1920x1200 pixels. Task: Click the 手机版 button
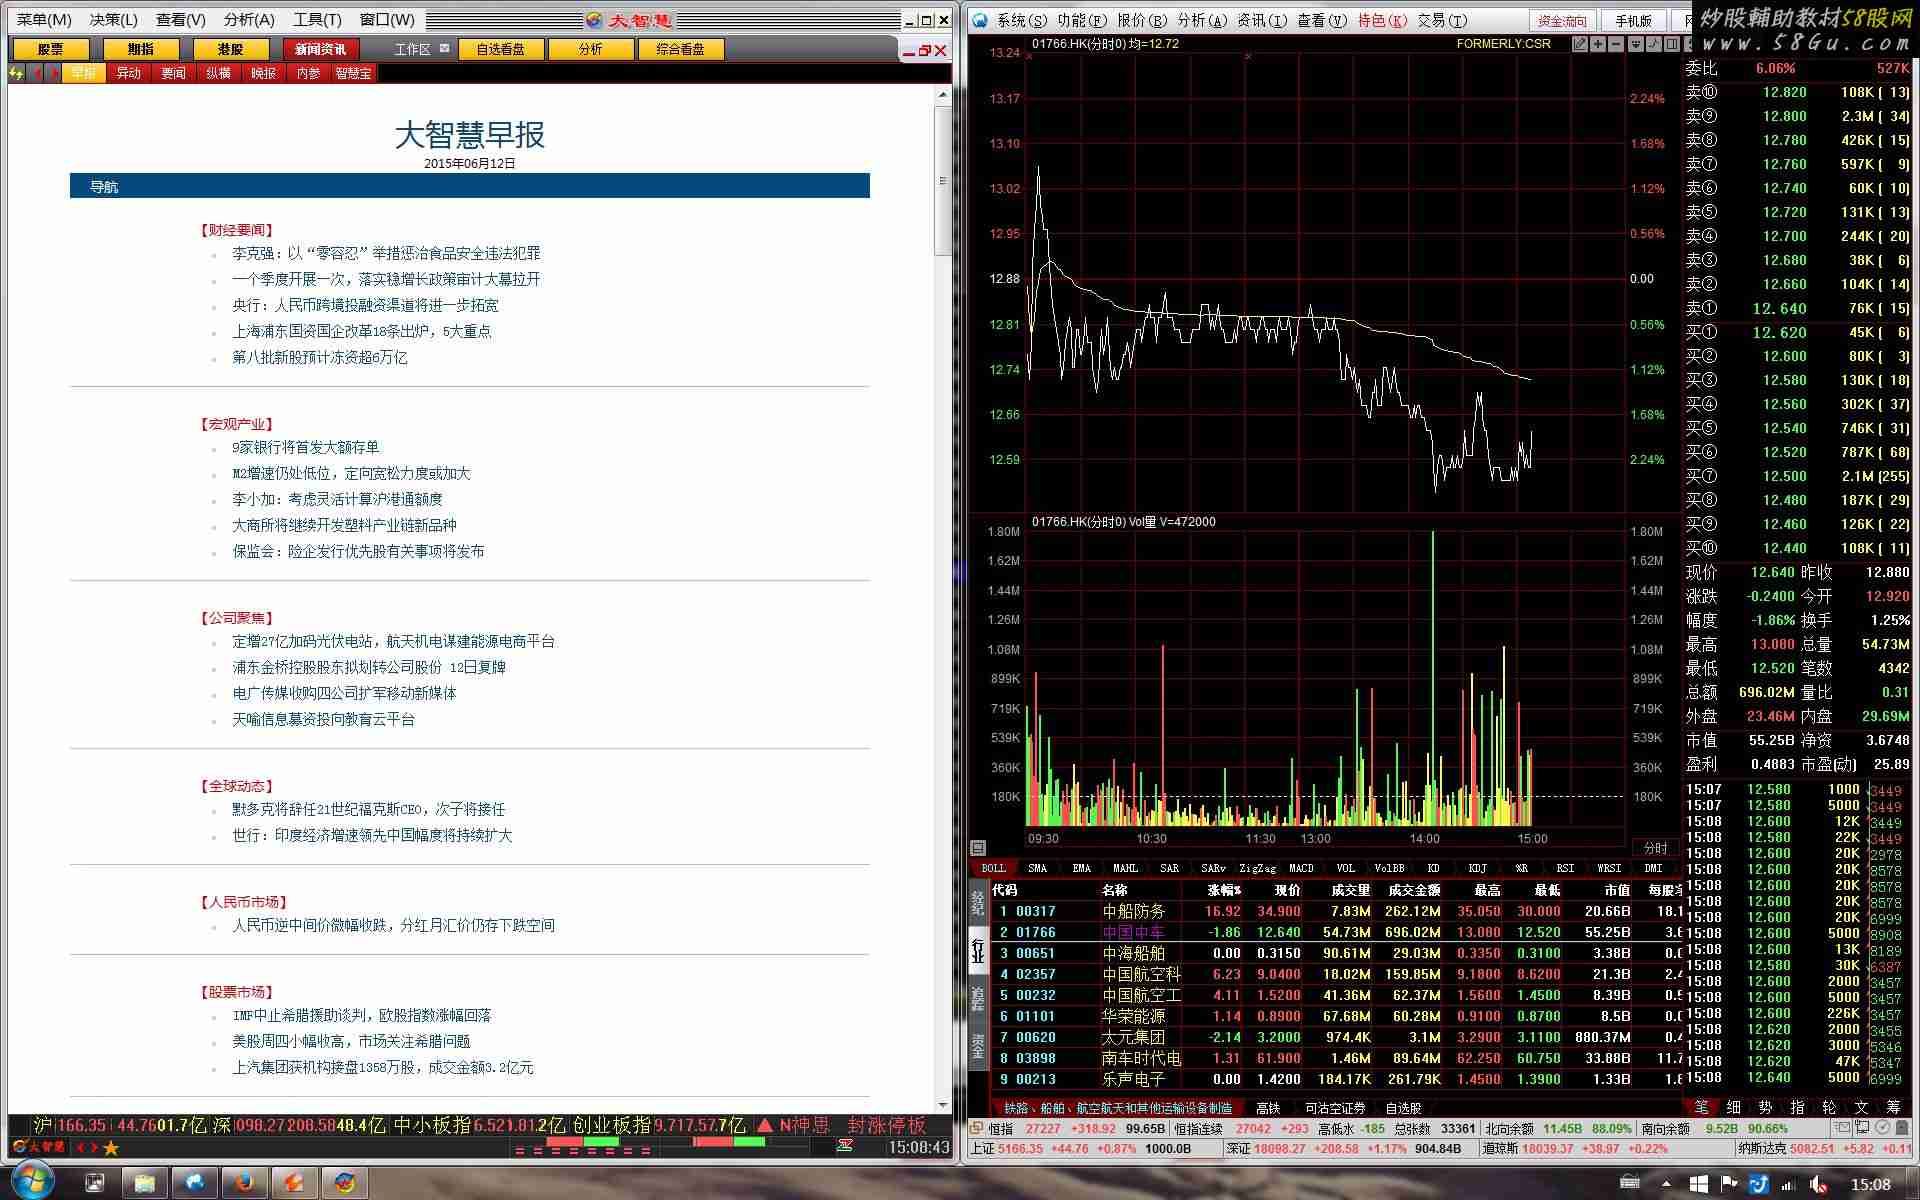pos(1634,21)
